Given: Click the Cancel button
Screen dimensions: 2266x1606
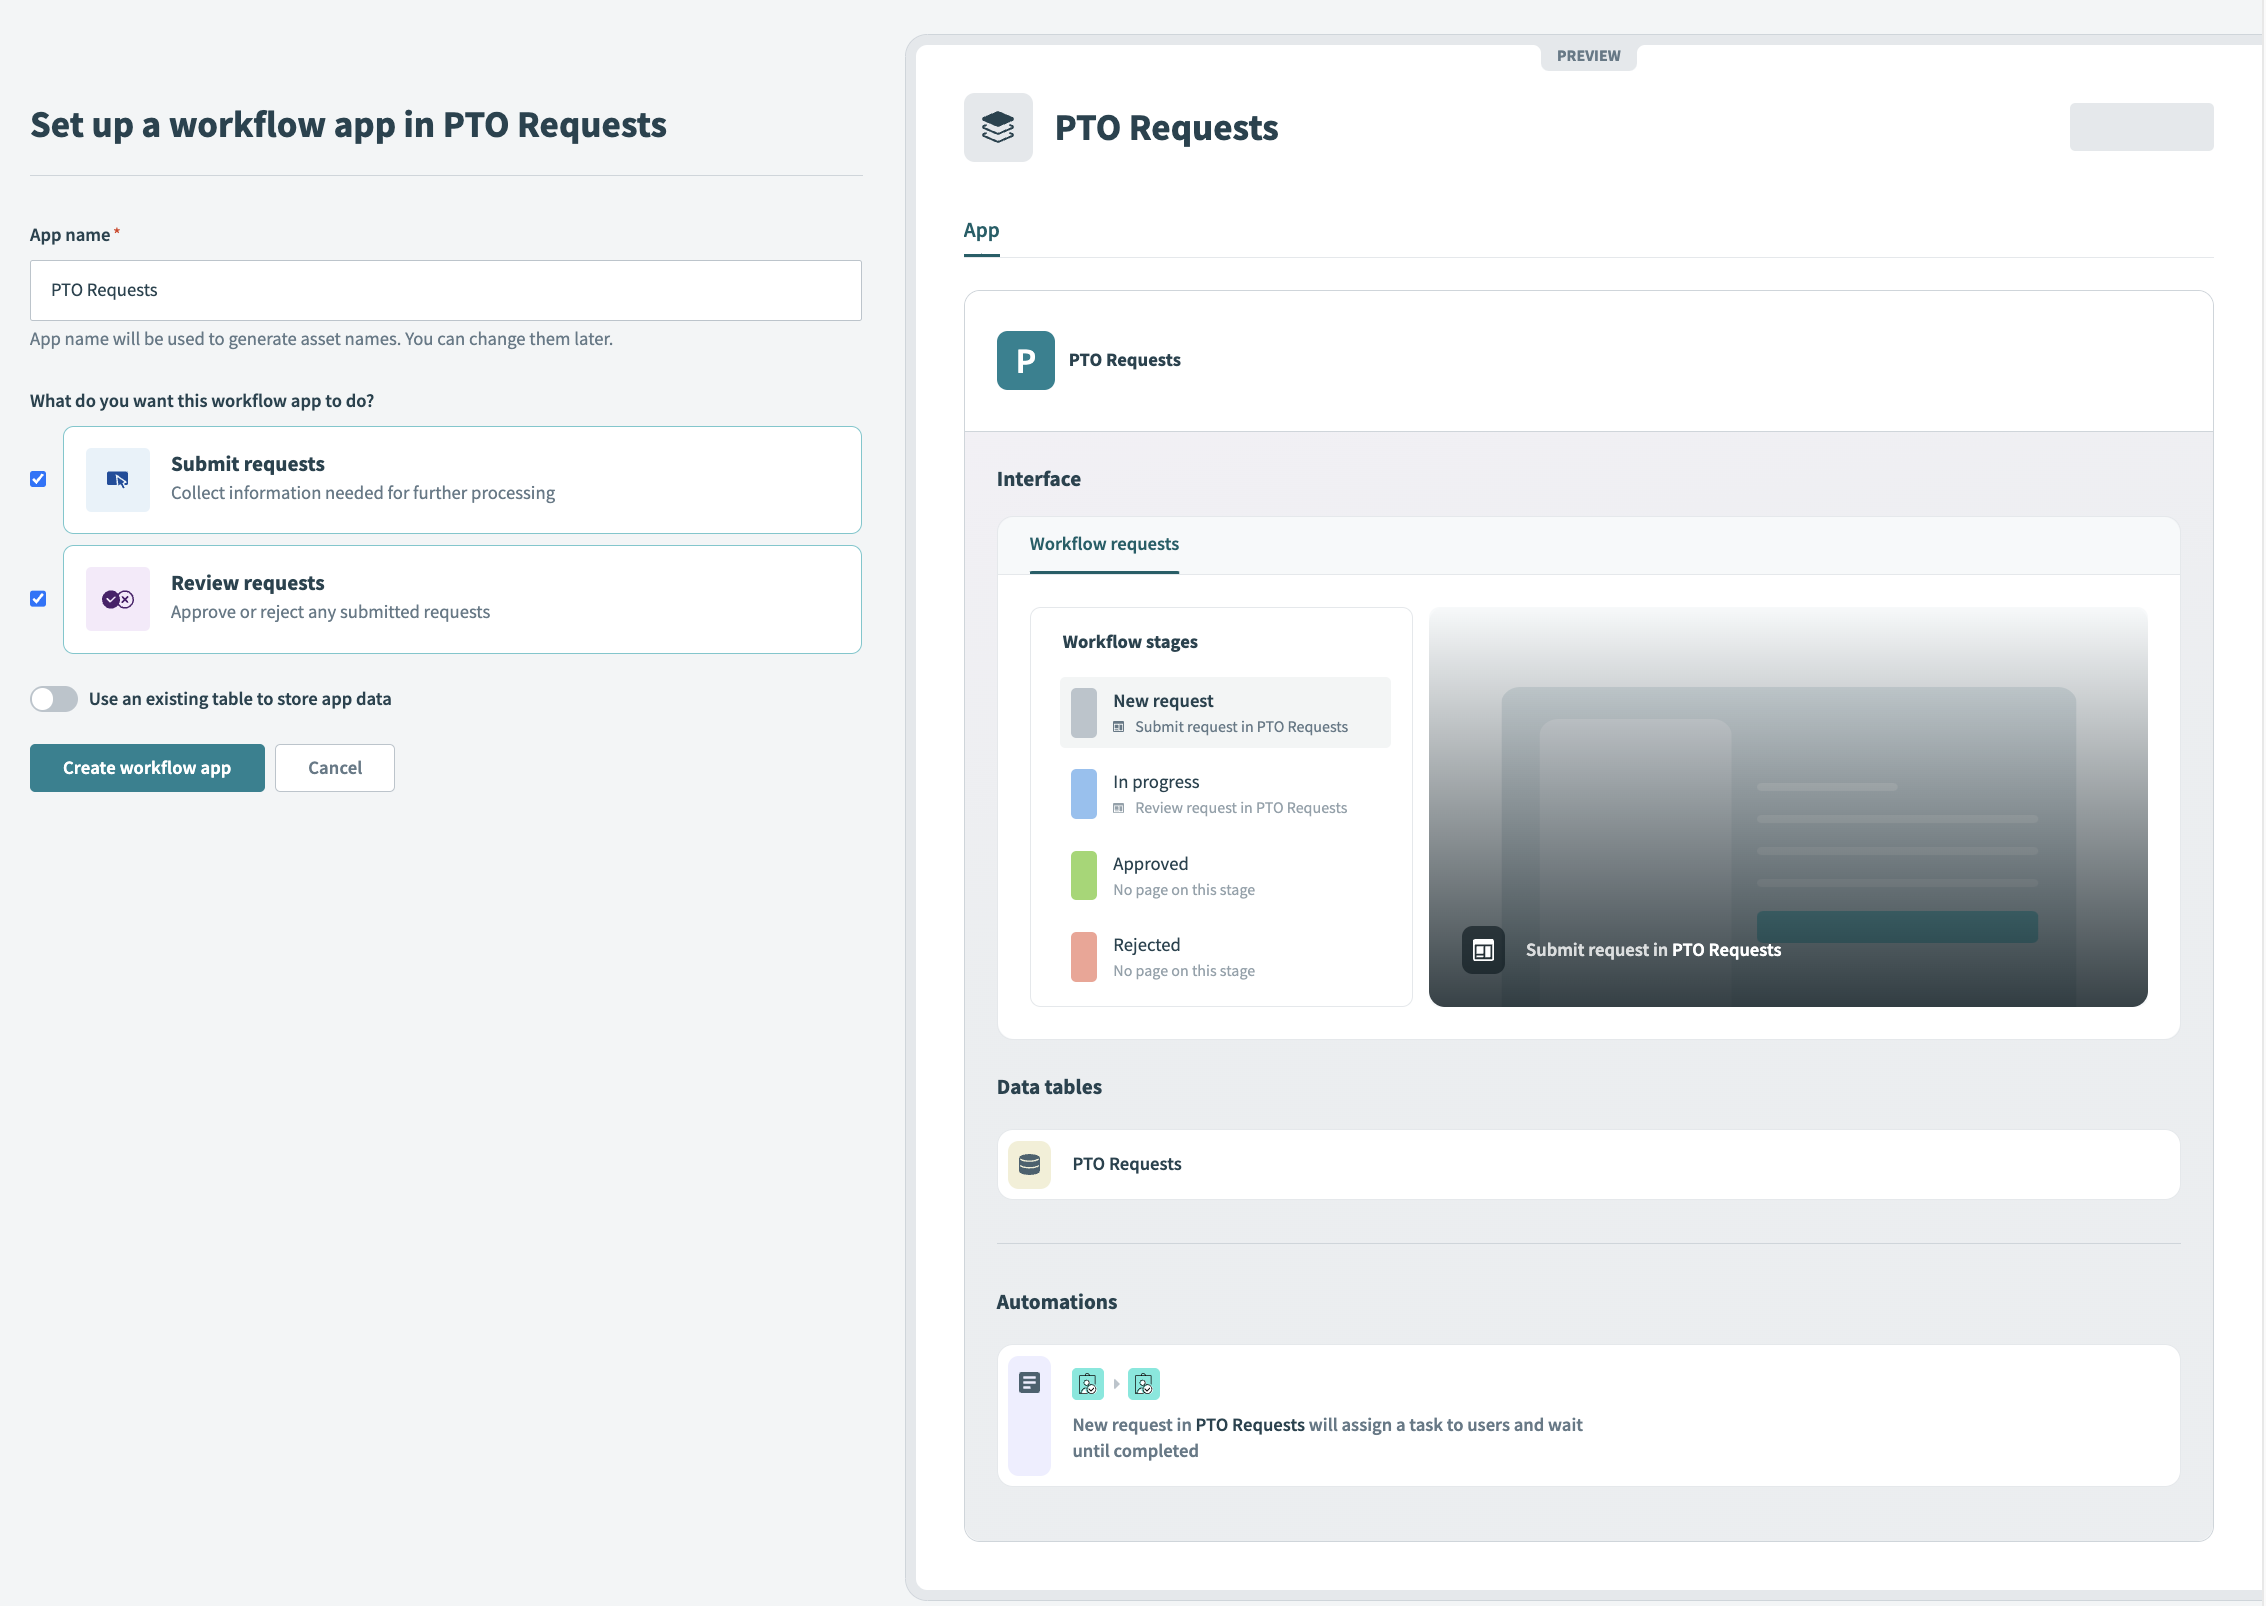Looking at the screenshot, I should point(334,766).
